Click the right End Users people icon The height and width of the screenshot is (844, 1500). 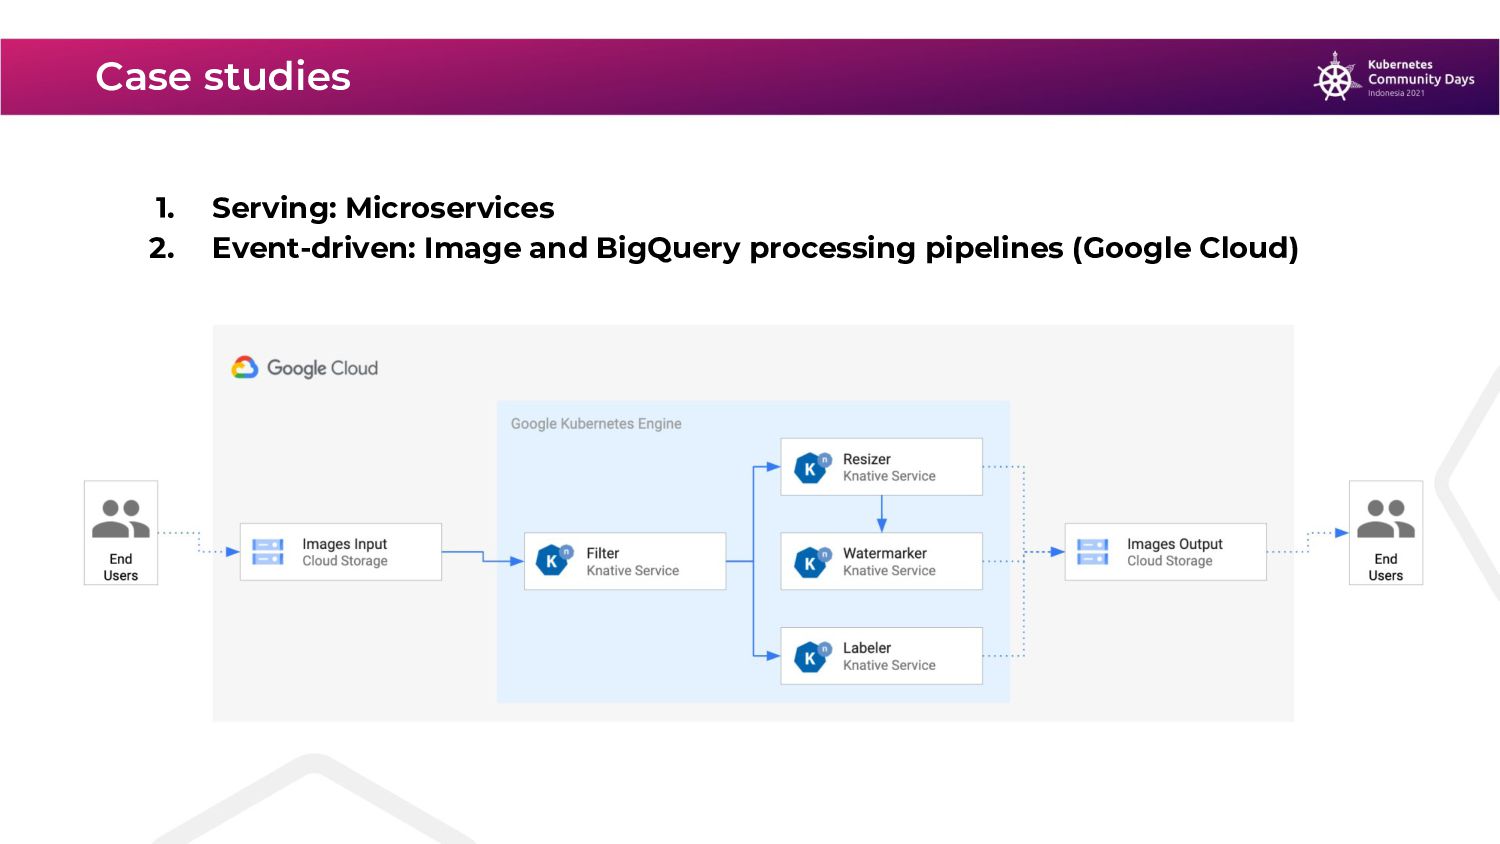[x=1386, y=518]
